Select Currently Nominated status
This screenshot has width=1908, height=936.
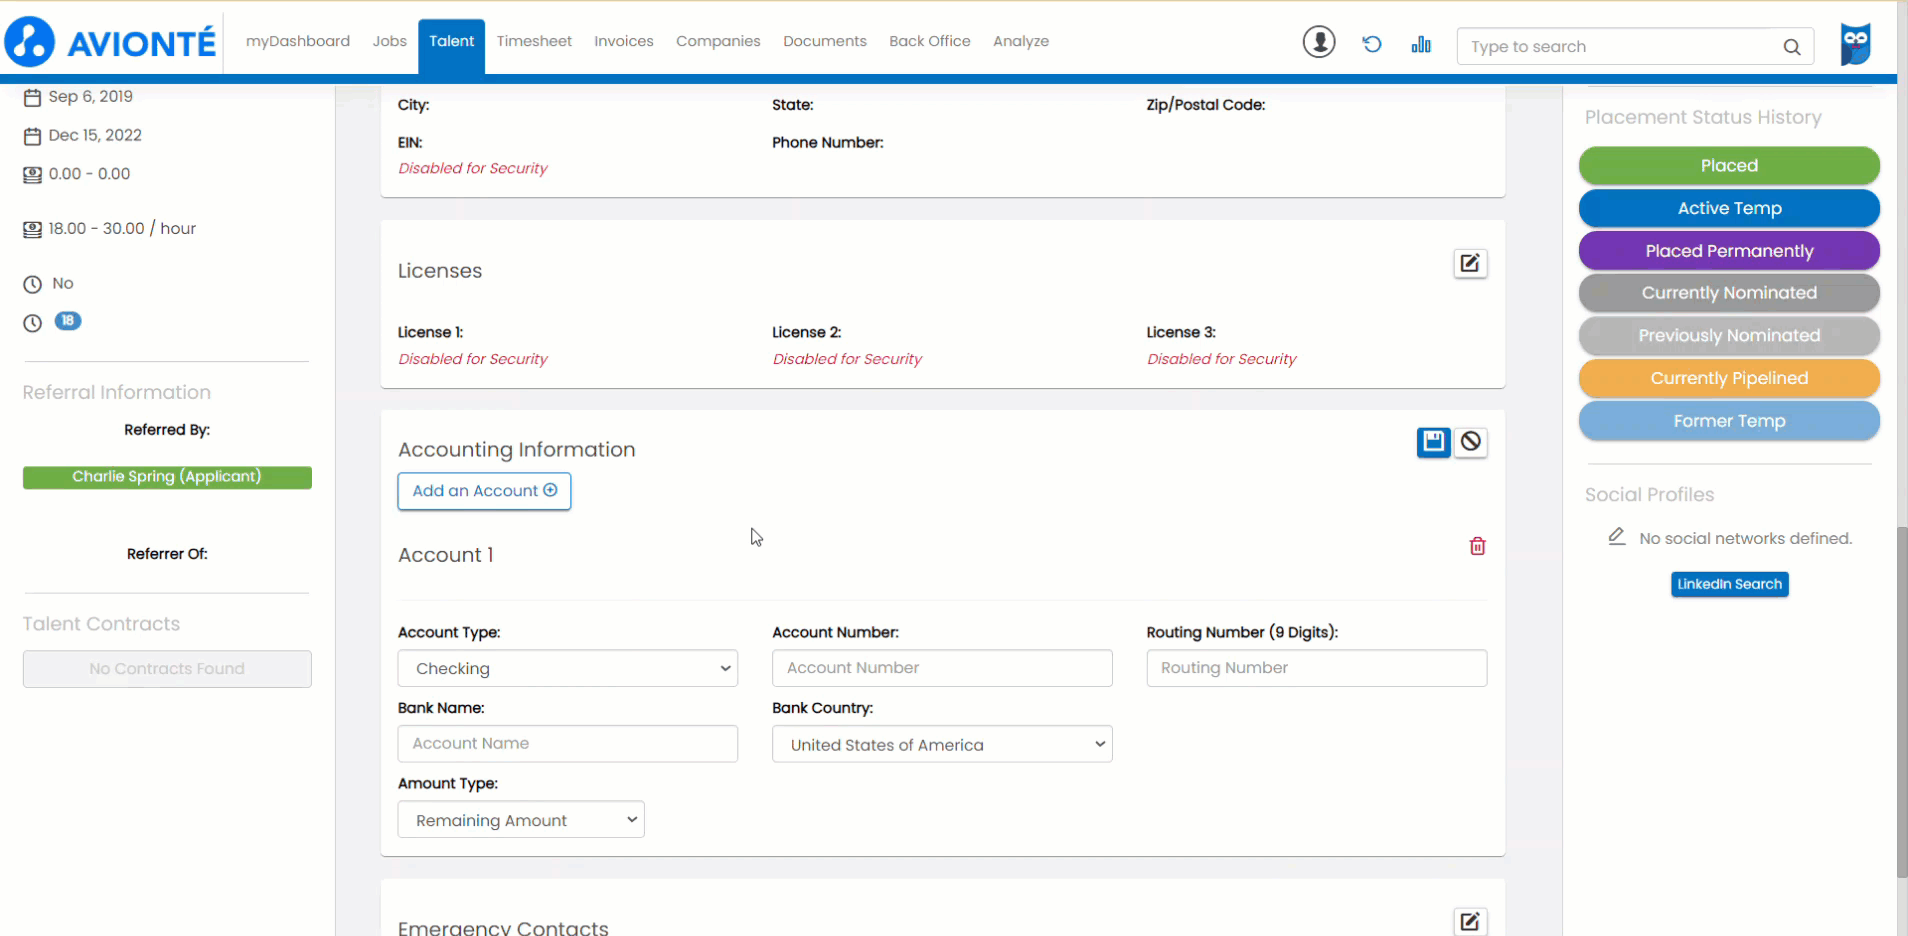click(x=1729, y=293)
